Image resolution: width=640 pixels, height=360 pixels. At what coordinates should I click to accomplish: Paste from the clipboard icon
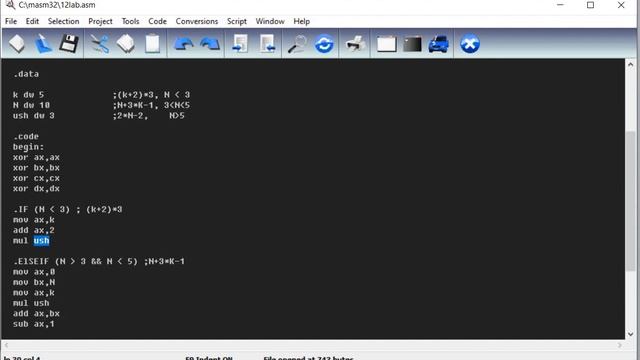pos(152,44)
